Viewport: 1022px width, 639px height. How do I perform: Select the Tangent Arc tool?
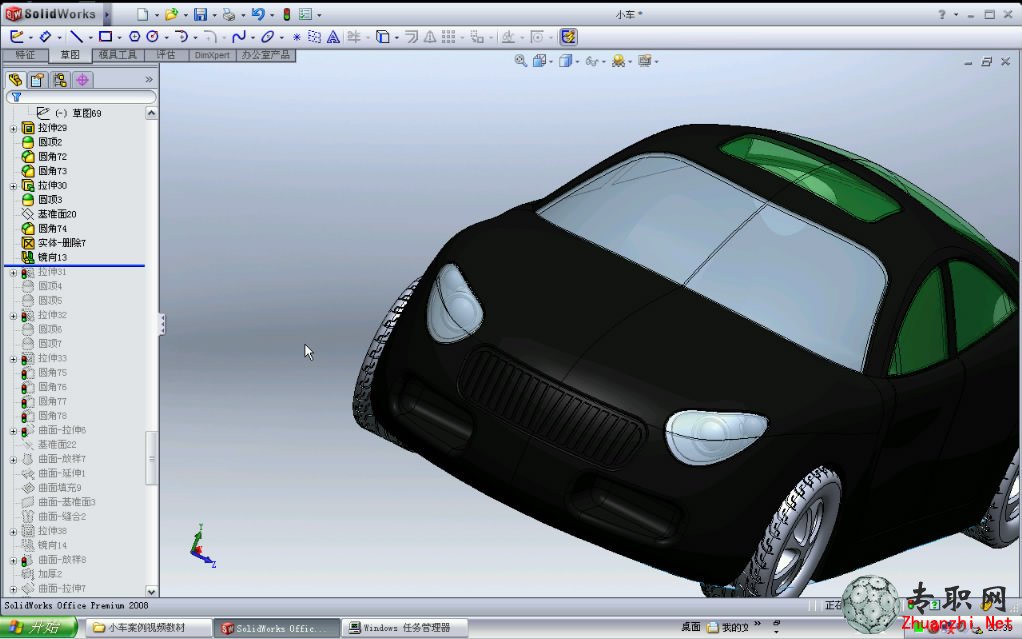[182, 37]
